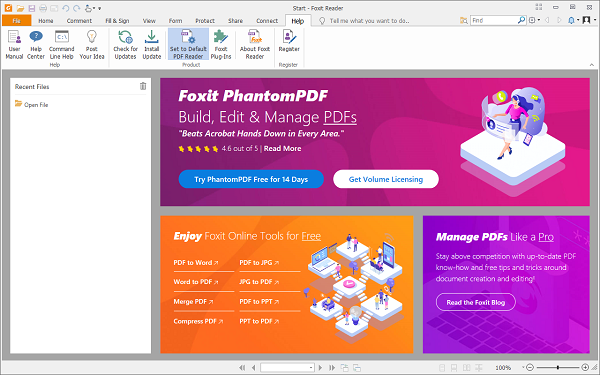Open Foxit Plug-Ins

point(221,45)
